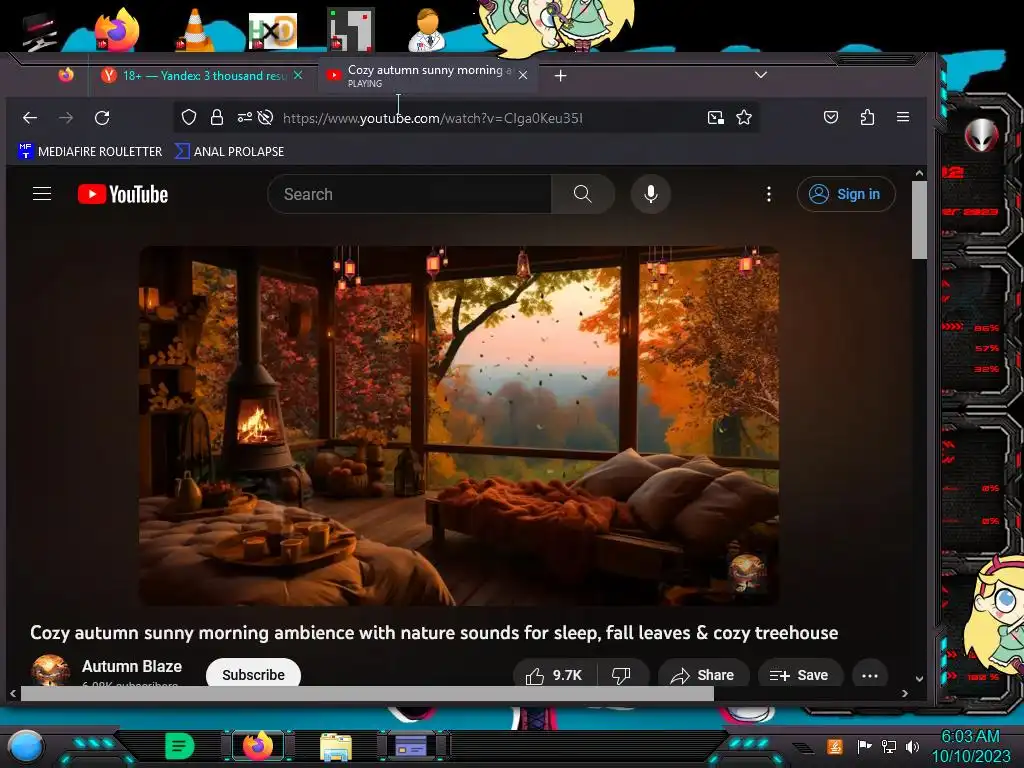Click horizontal scrollbar at page bottom
The width and height of the screenshot is (1024, 768).
pyautogui.click(x=367, y=694)
